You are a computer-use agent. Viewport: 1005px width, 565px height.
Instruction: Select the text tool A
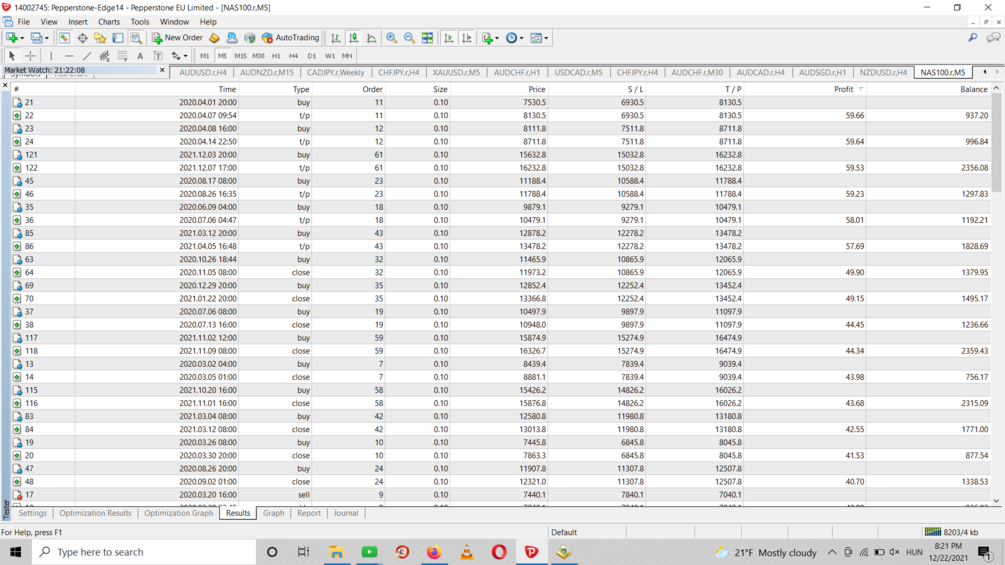[140, 56]
